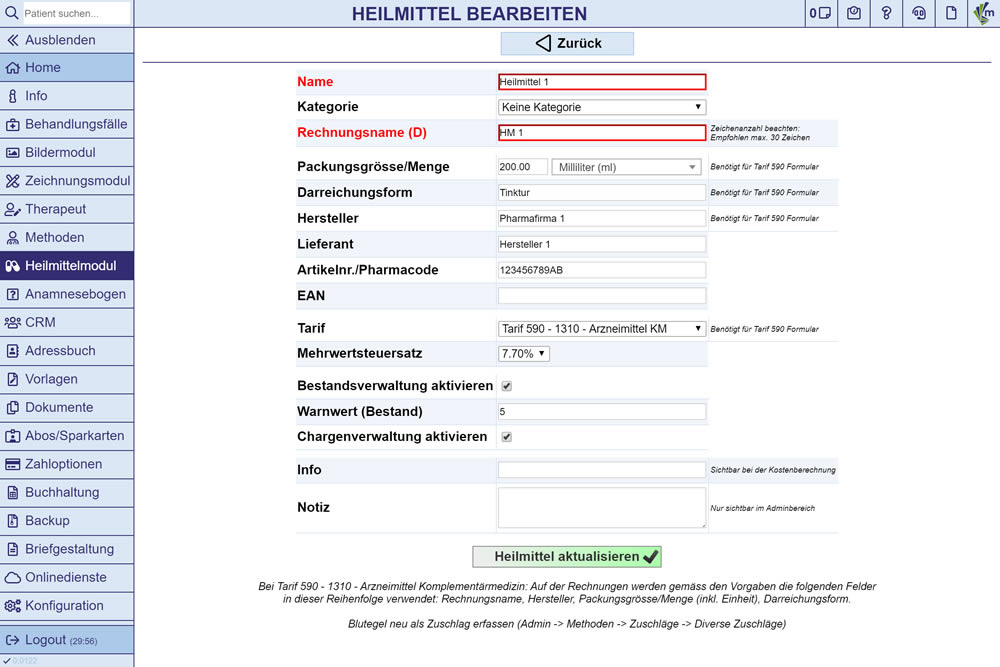Click the question mark help icon

click(886, 13)
